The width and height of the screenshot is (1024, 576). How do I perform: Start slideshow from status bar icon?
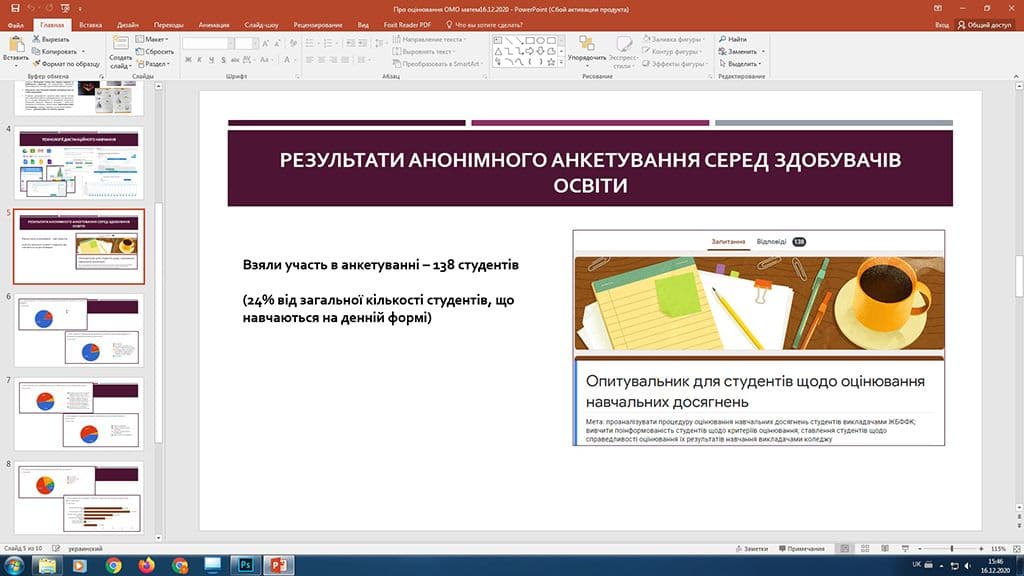905,549
